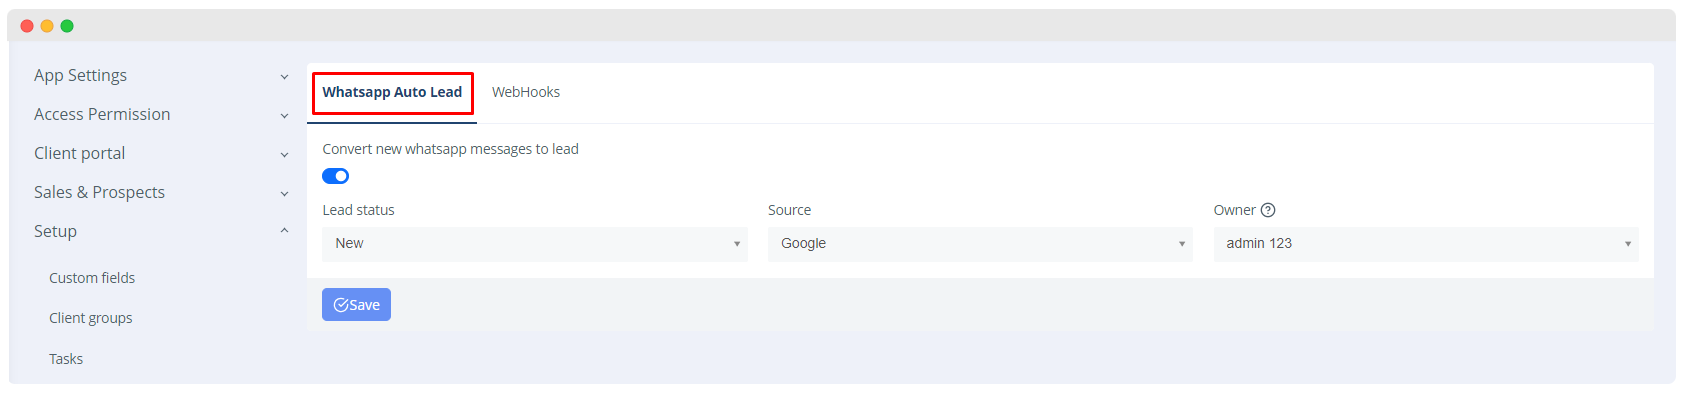1683x393 pixels.
Task: Open the Lead status dropdown showing New
Action: coord(535,244)
